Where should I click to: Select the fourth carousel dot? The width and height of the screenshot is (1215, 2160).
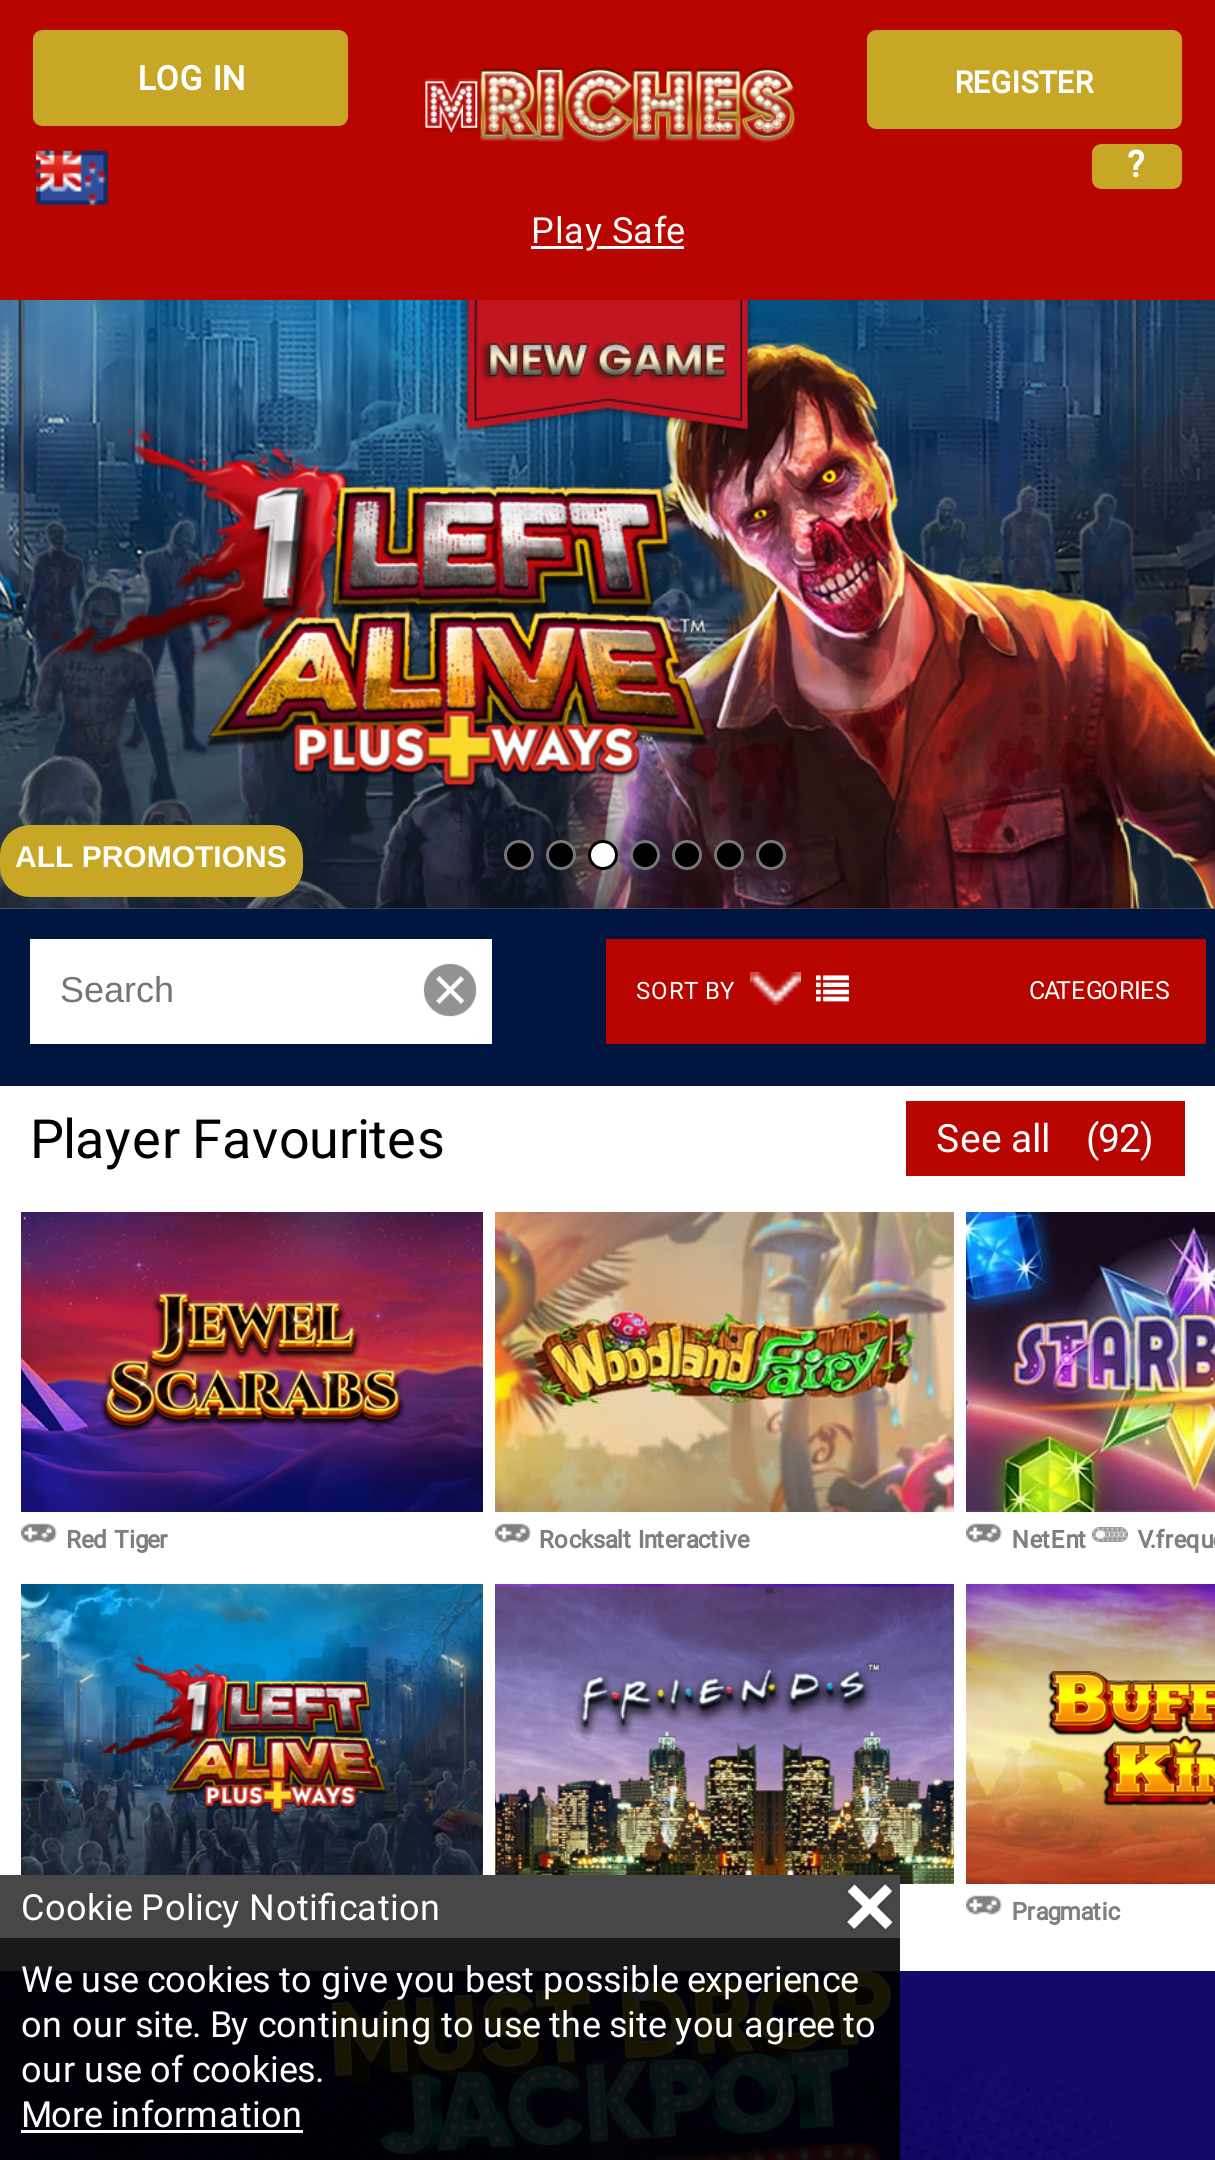click(645, 855)
